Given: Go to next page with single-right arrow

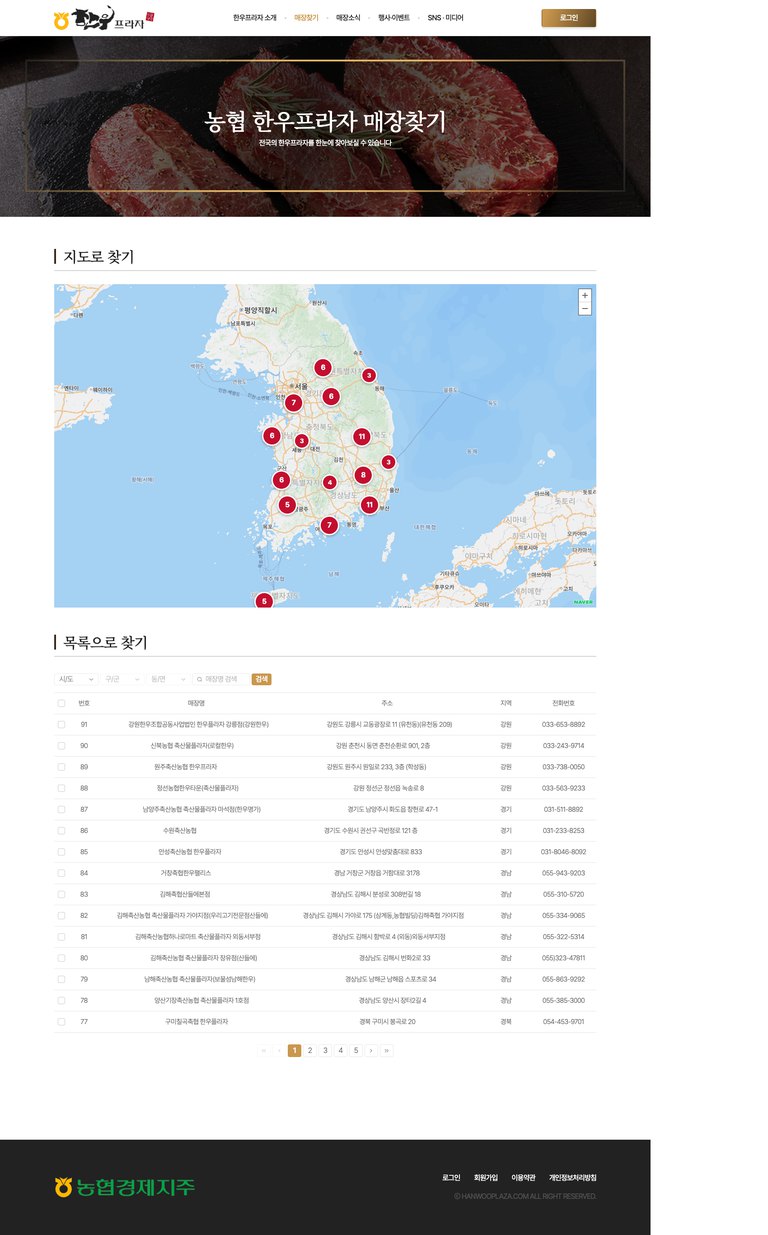Looking at the screenshot, I should tap(371, 1051).
